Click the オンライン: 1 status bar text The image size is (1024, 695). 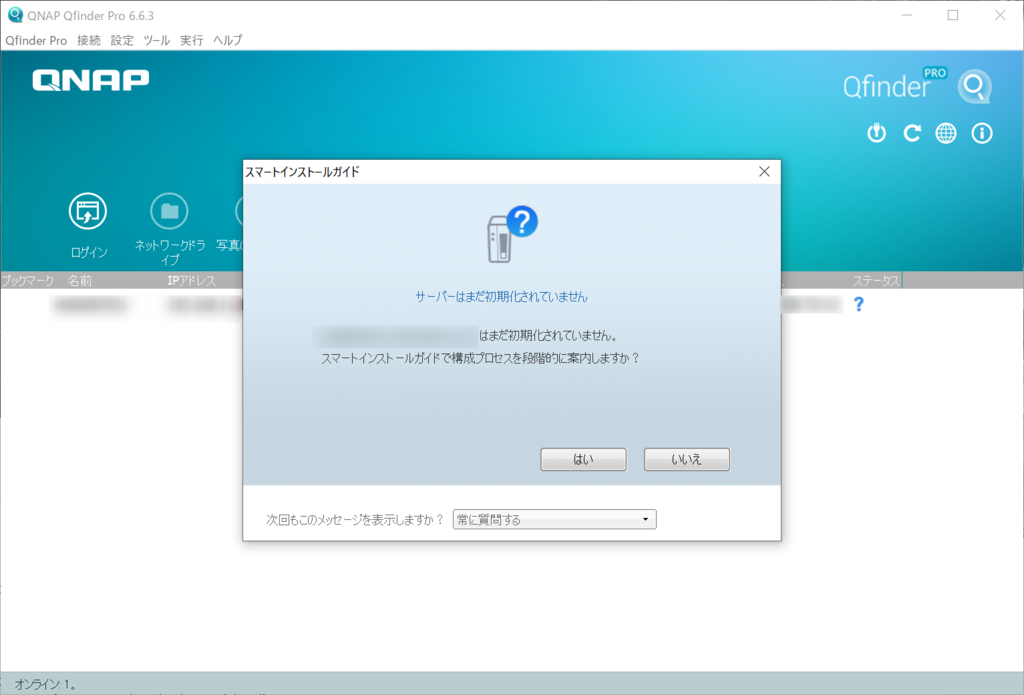coord(45,685)
